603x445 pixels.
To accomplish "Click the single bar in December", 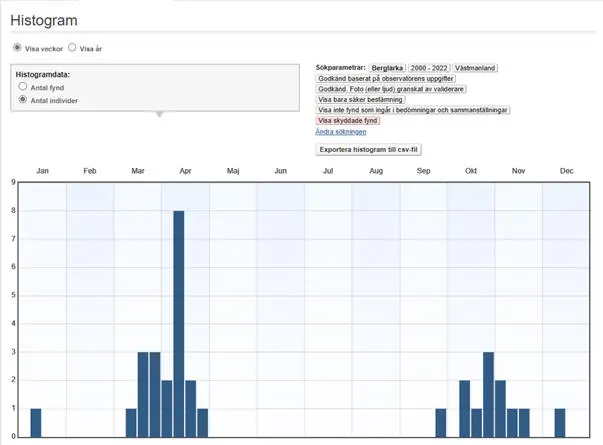I will point(560,422).
